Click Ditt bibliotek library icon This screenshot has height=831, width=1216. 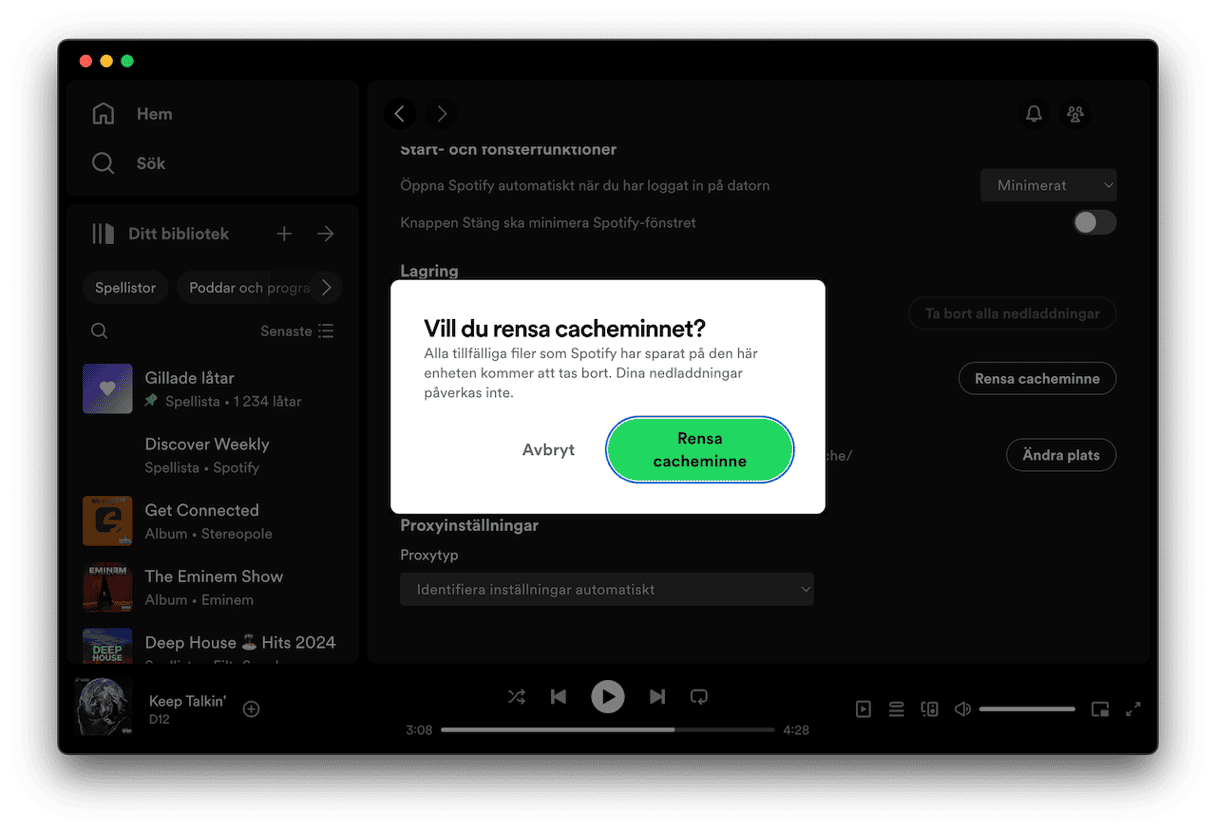click(x=103, y=234)
